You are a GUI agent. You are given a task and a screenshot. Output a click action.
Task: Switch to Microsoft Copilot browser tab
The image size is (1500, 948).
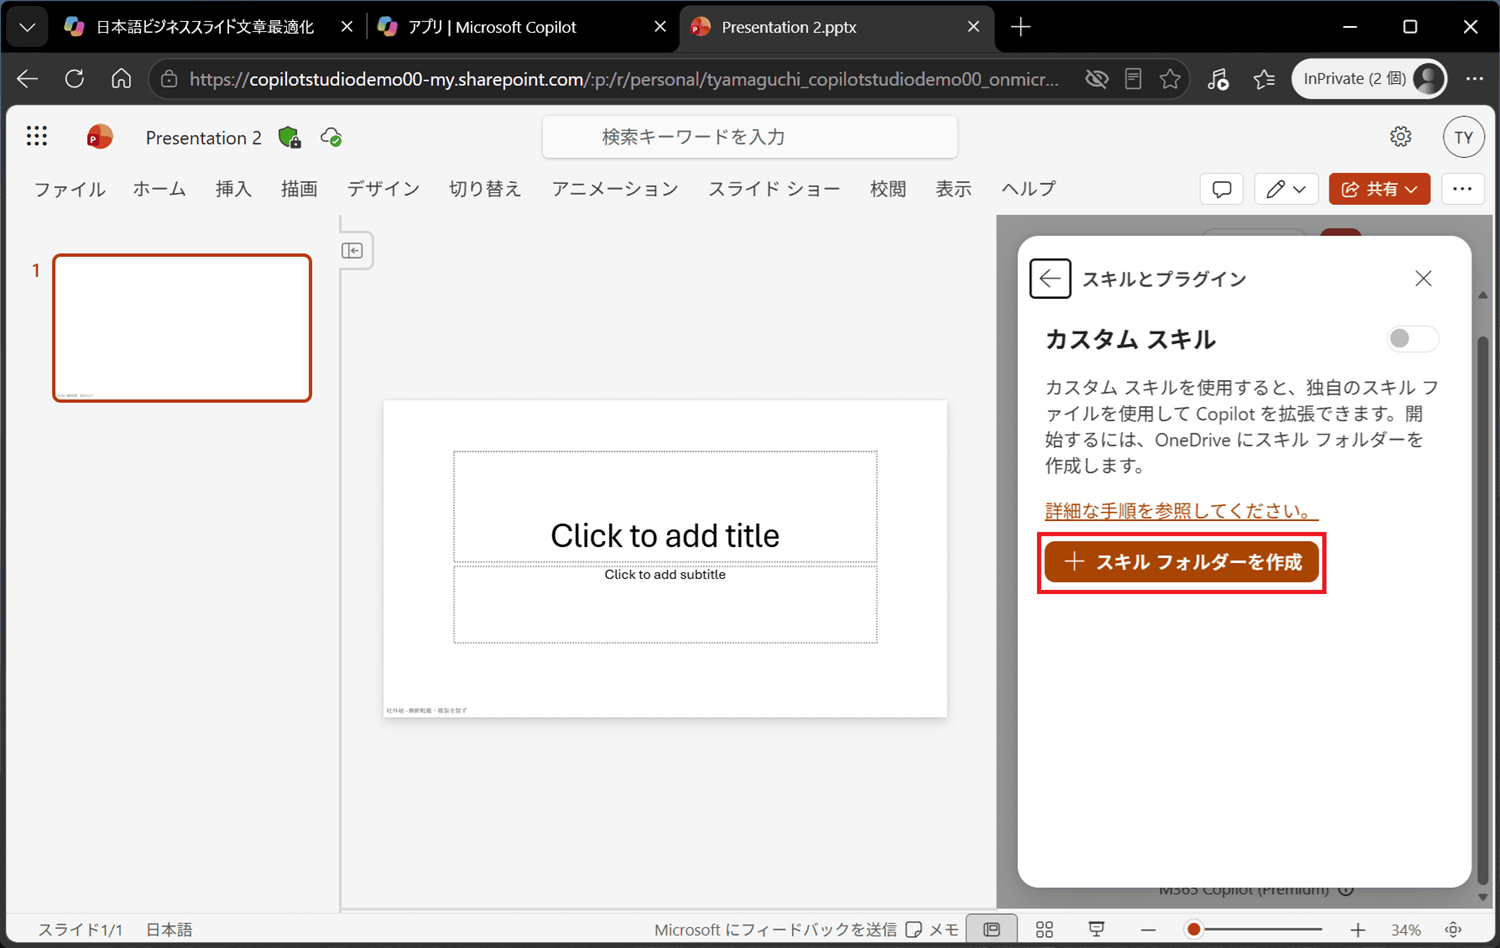520,27
